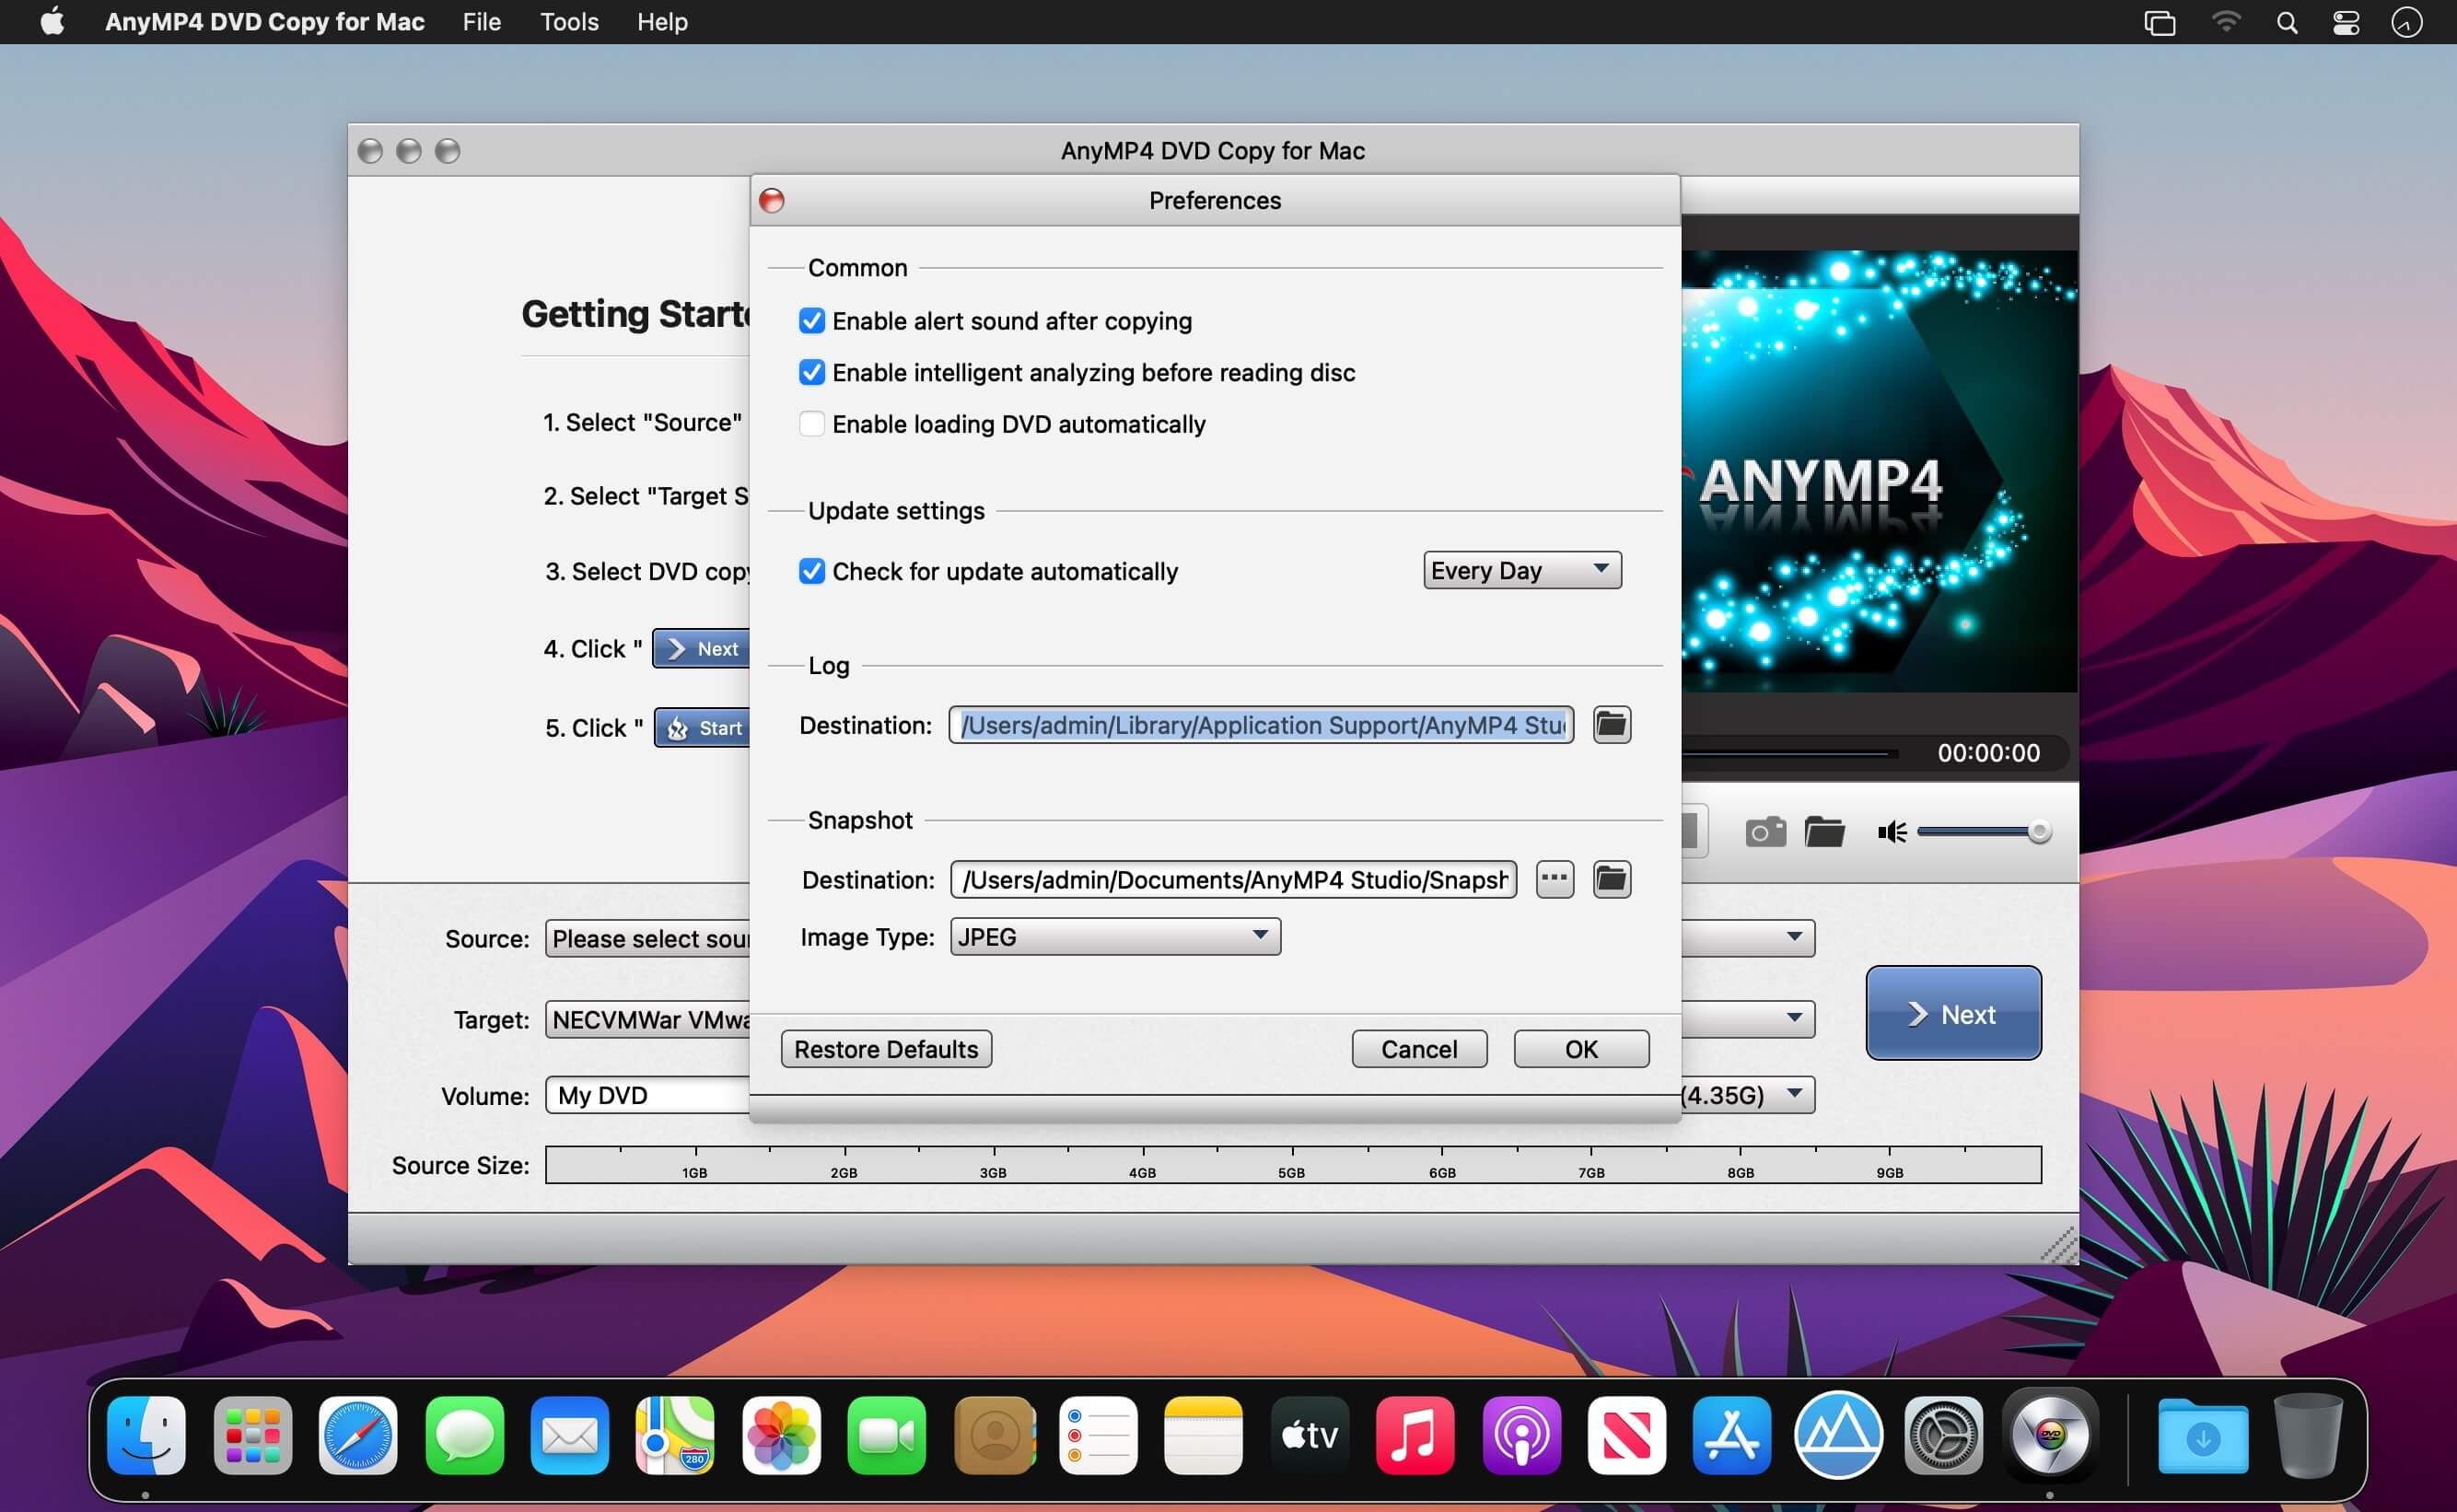Enable loading DVD automatically checkbox

812,424
